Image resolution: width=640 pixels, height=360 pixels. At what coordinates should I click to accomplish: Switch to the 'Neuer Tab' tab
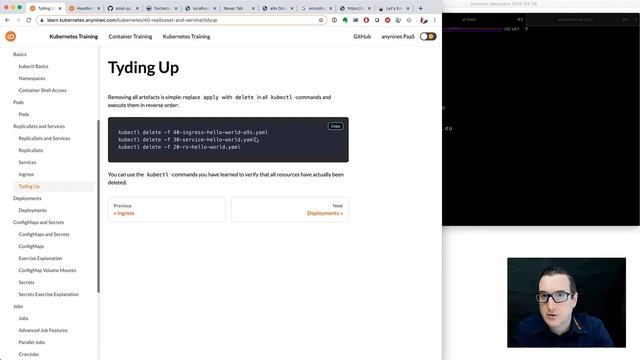238,8
